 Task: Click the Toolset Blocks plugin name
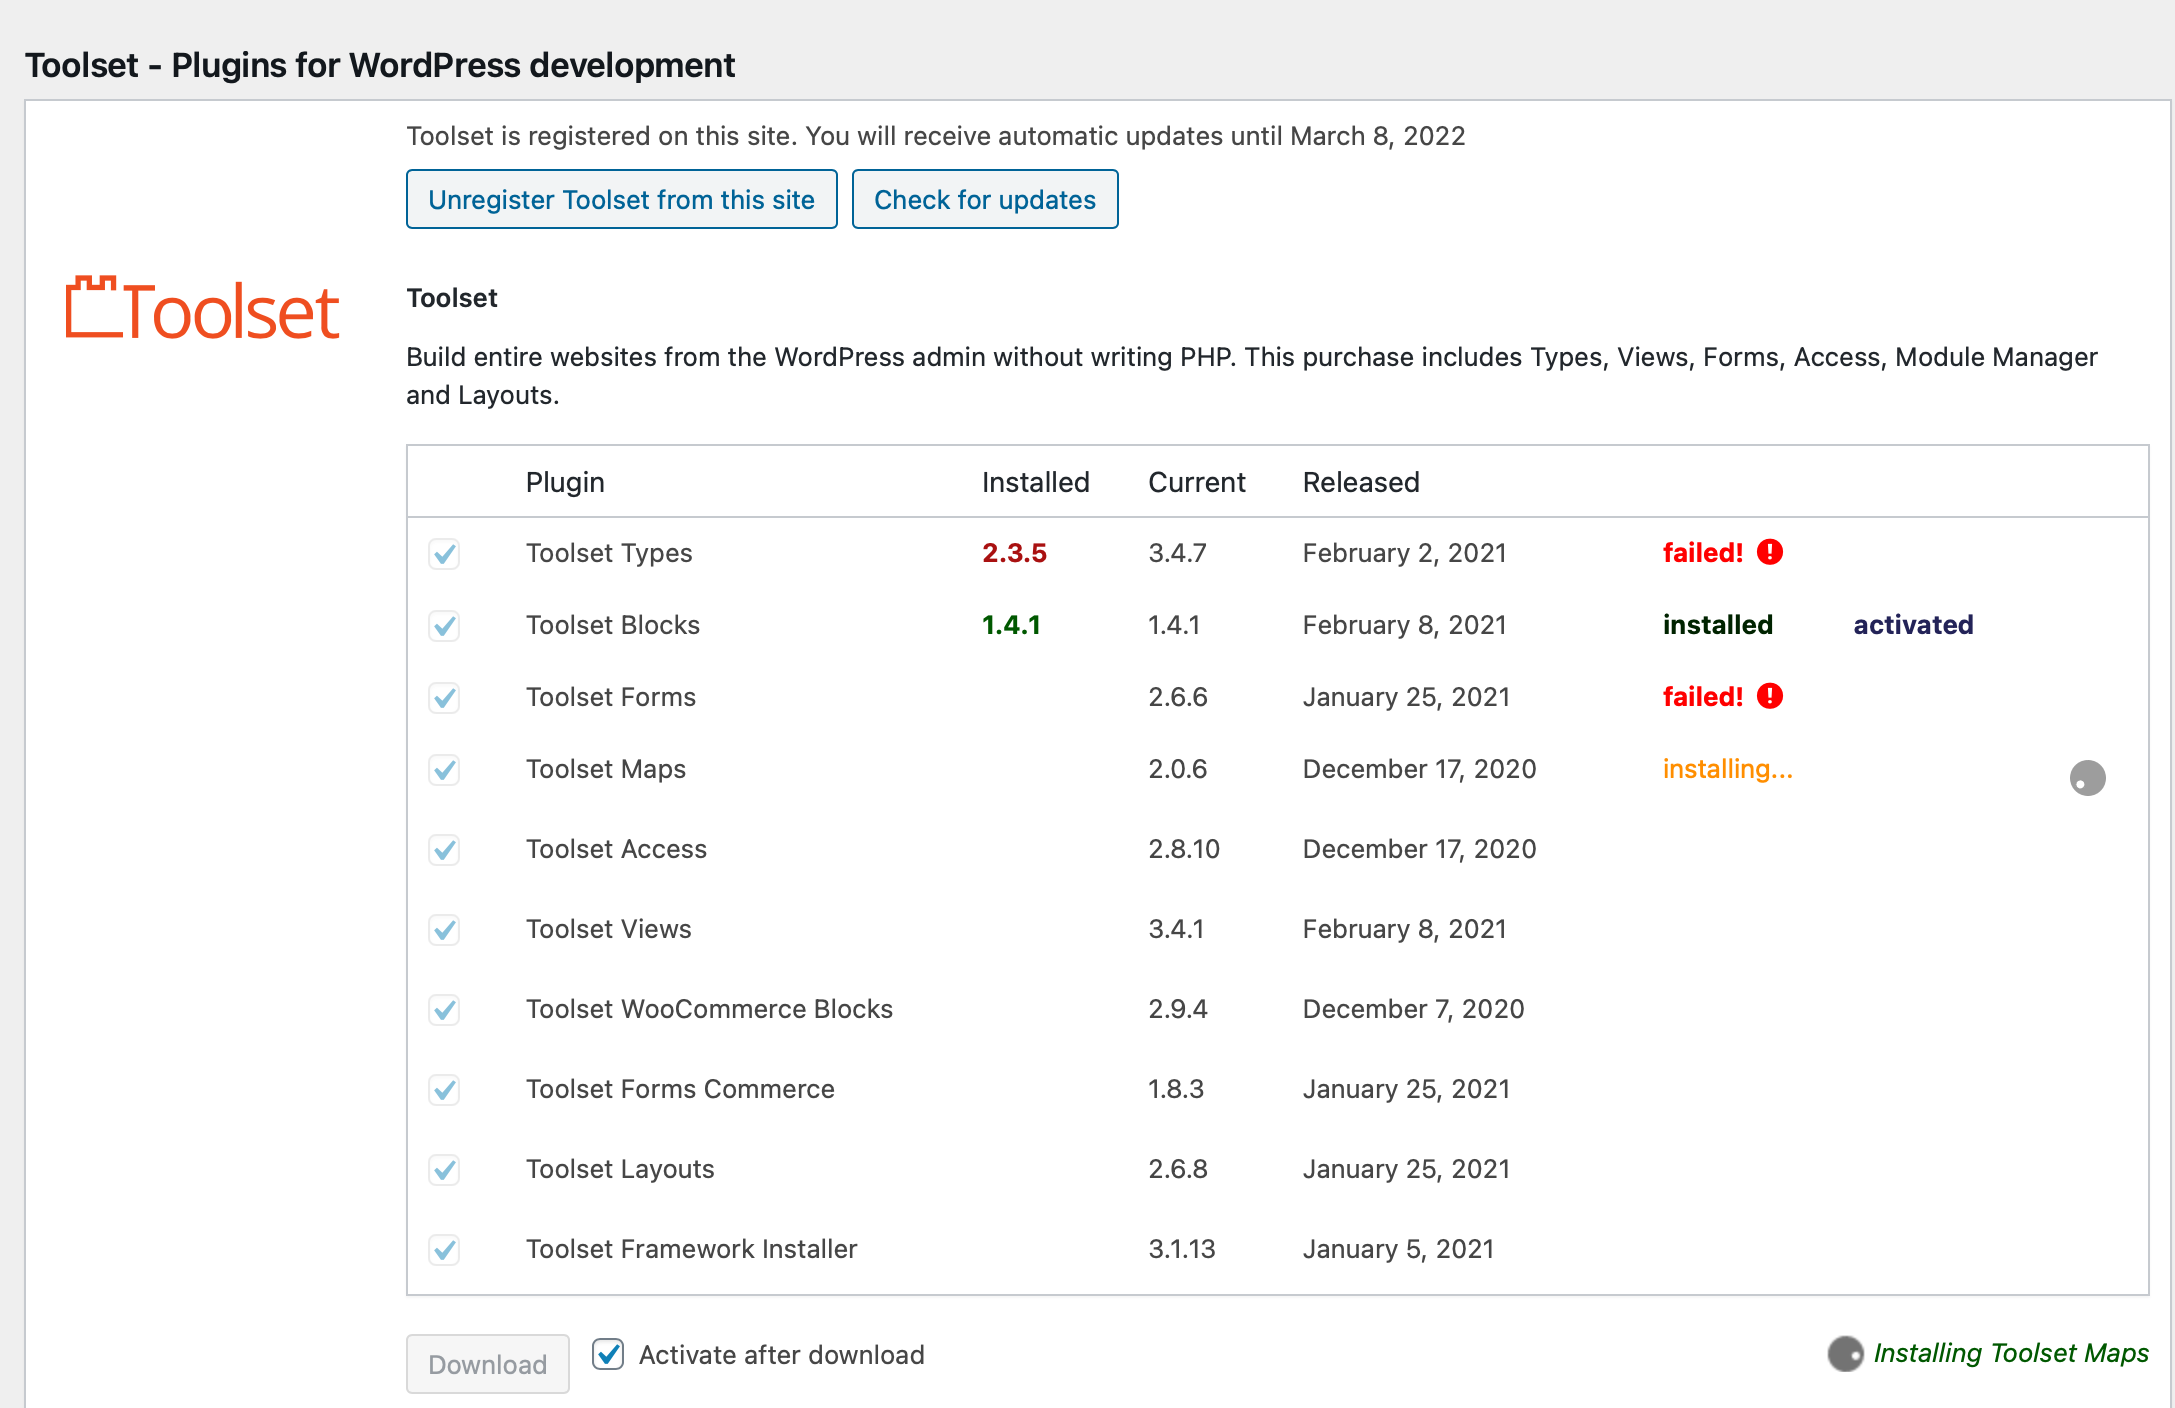[x=613, y=625]
